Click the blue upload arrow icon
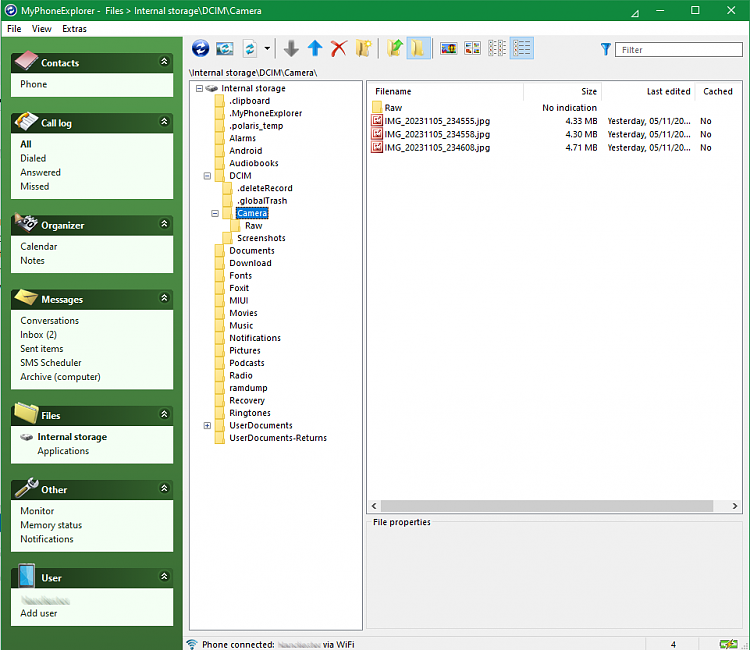 tap(315, 48)
